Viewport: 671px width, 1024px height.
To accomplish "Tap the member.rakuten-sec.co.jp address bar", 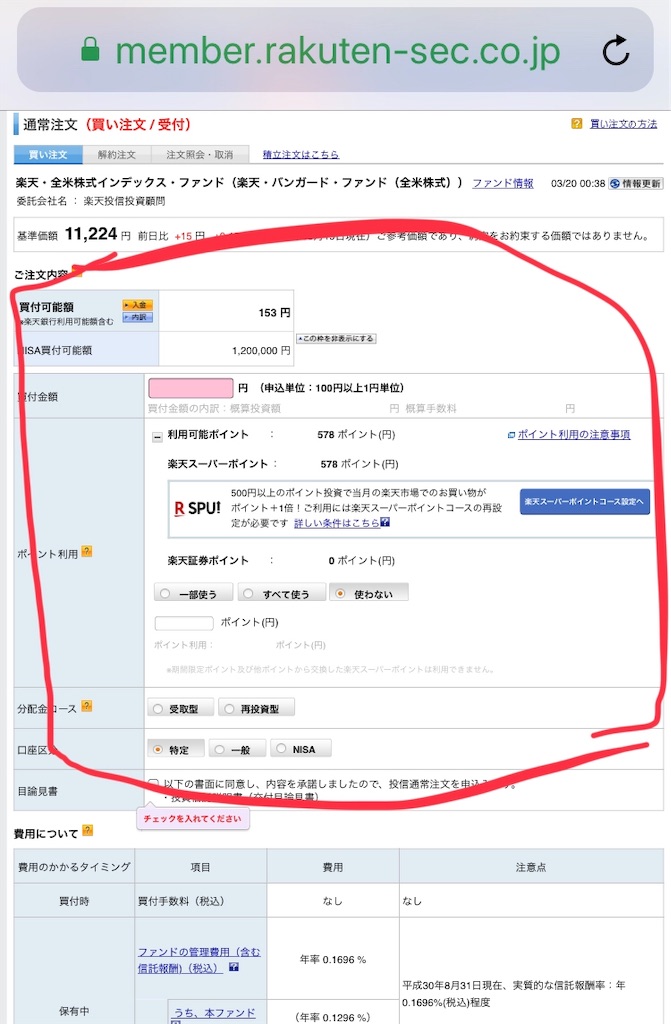I will pyautogui.click(x=335, y=50).
